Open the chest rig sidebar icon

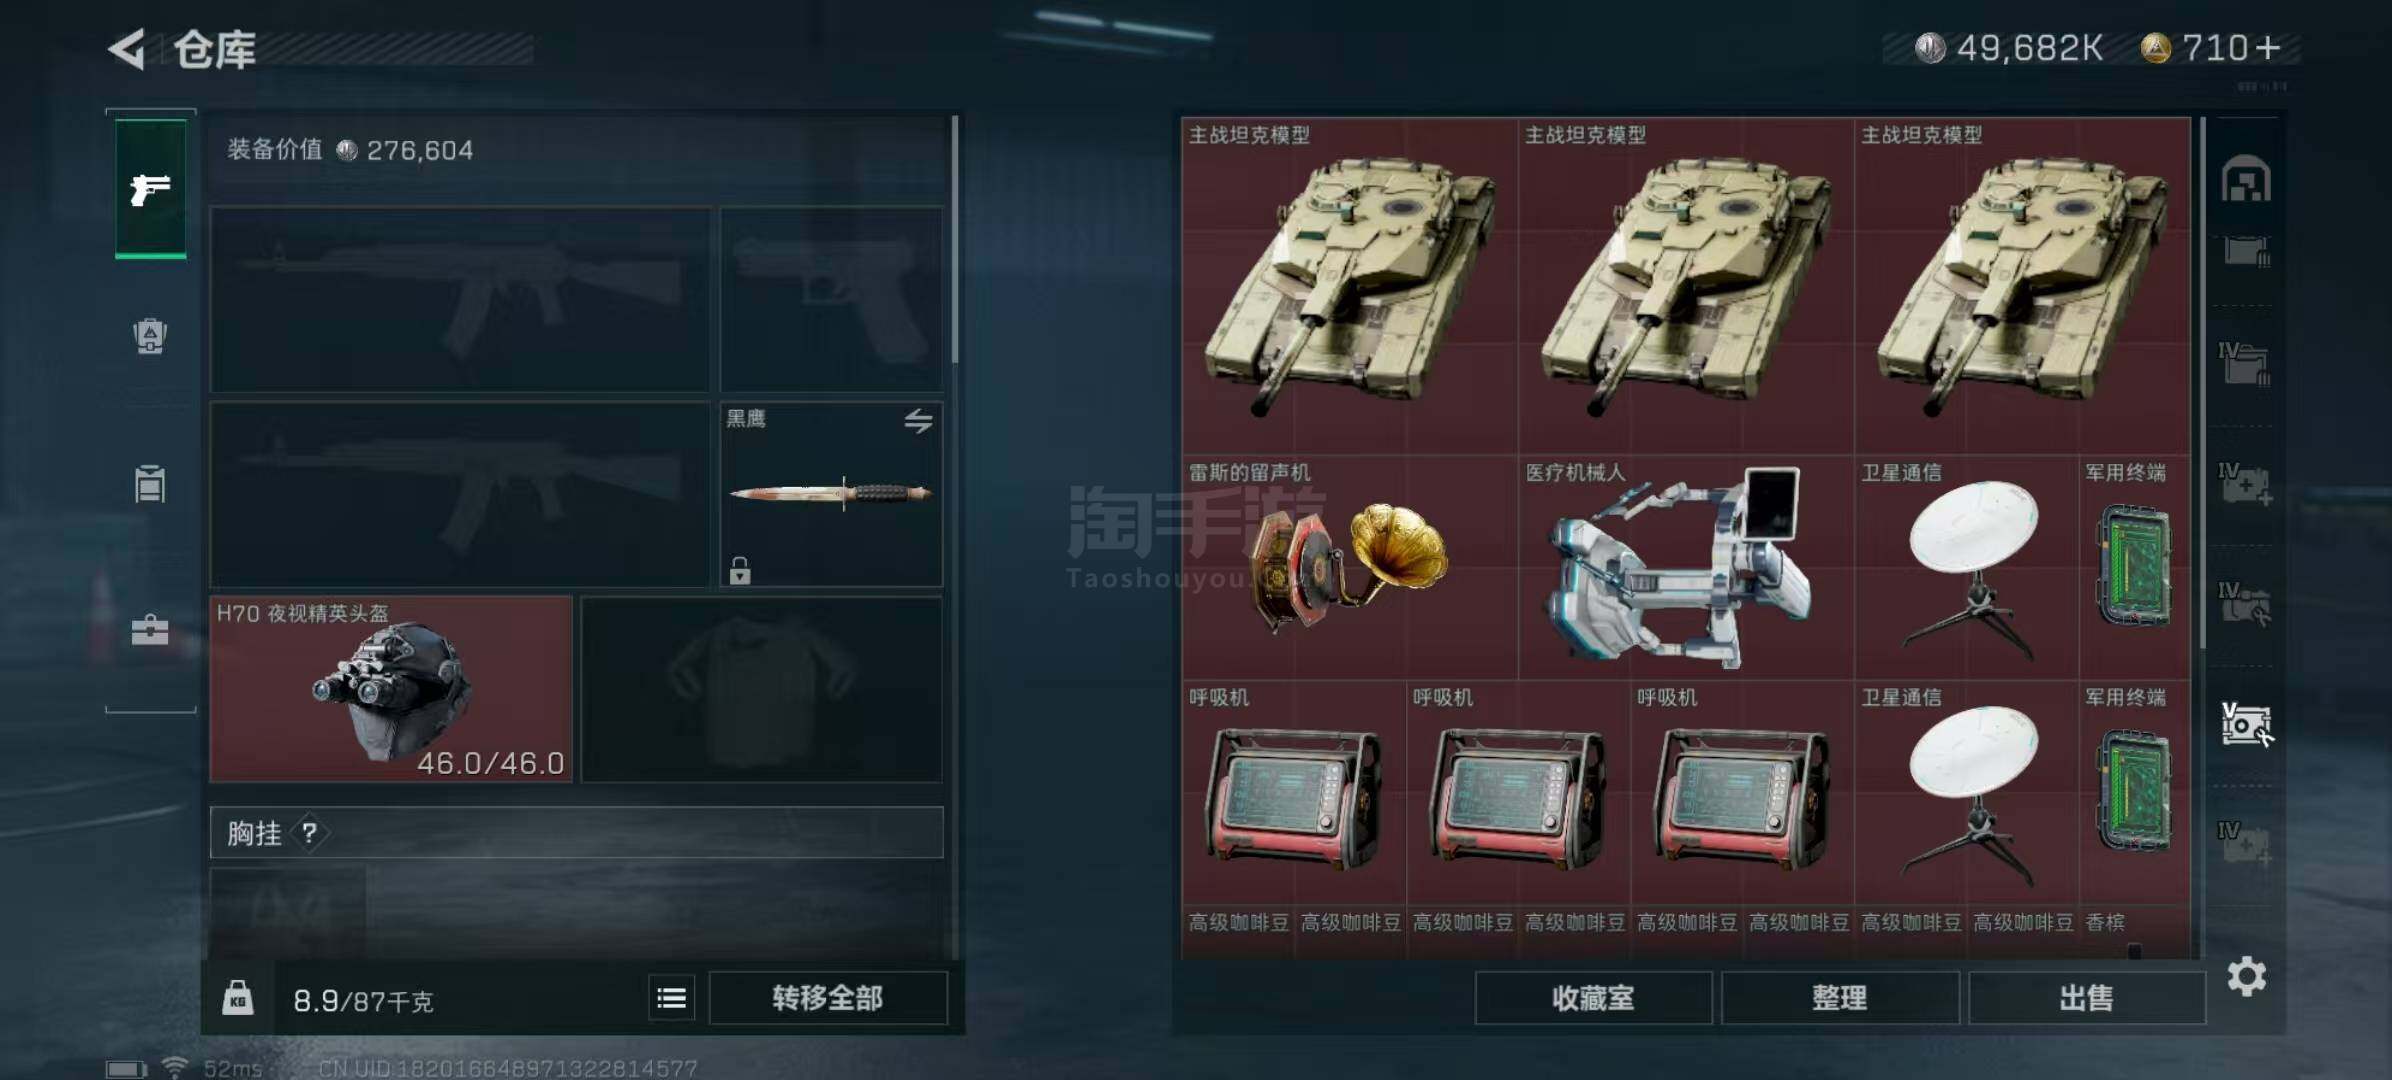tap(150, 484)
